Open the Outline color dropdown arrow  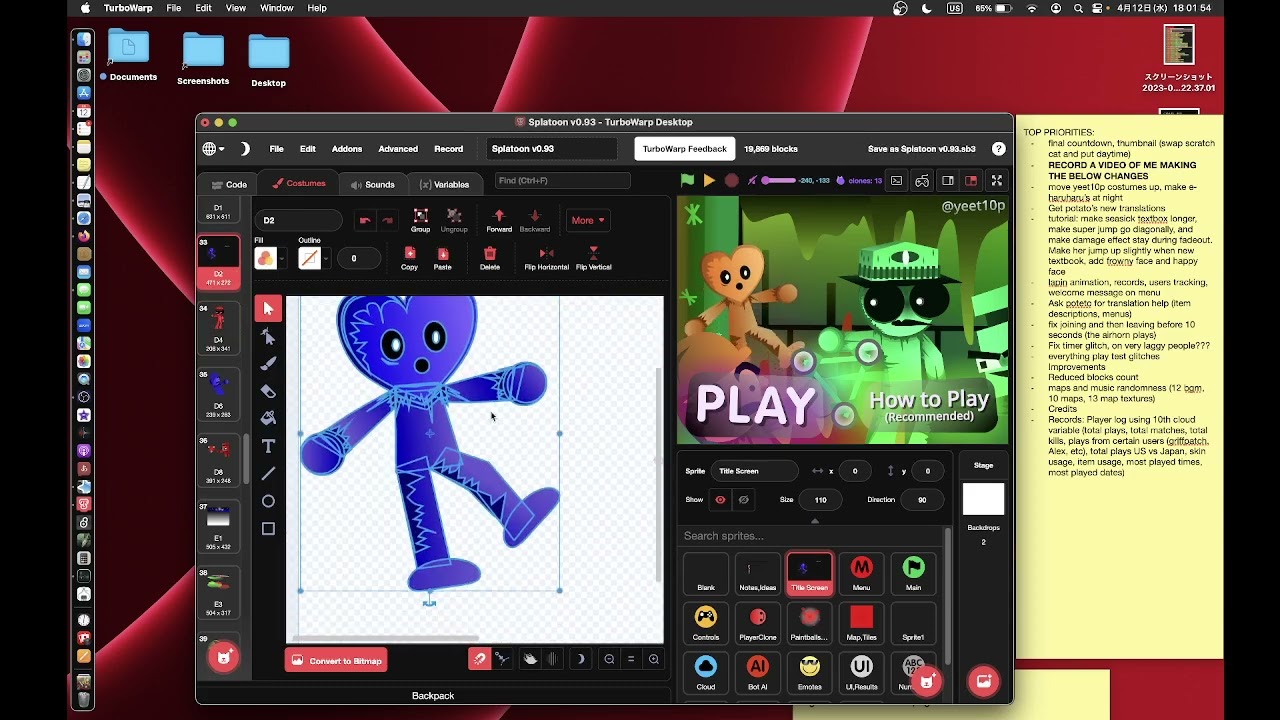point(326,259)
